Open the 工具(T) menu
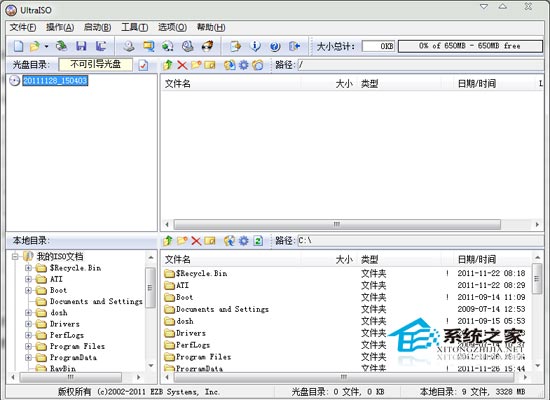 point(135,27)
